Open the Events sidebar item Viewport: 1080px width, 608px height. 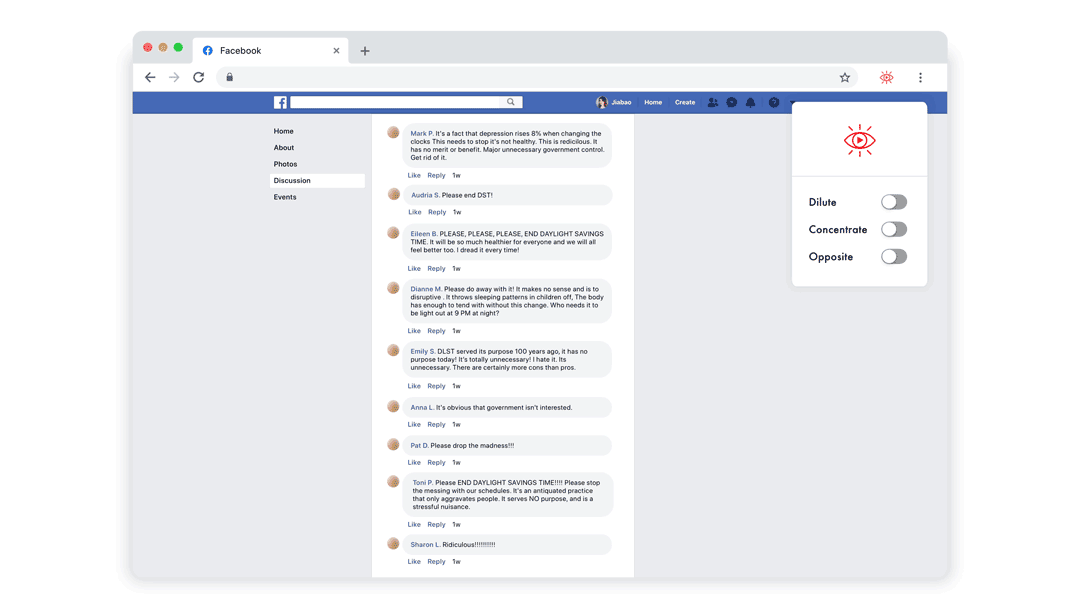pos(285,197)
